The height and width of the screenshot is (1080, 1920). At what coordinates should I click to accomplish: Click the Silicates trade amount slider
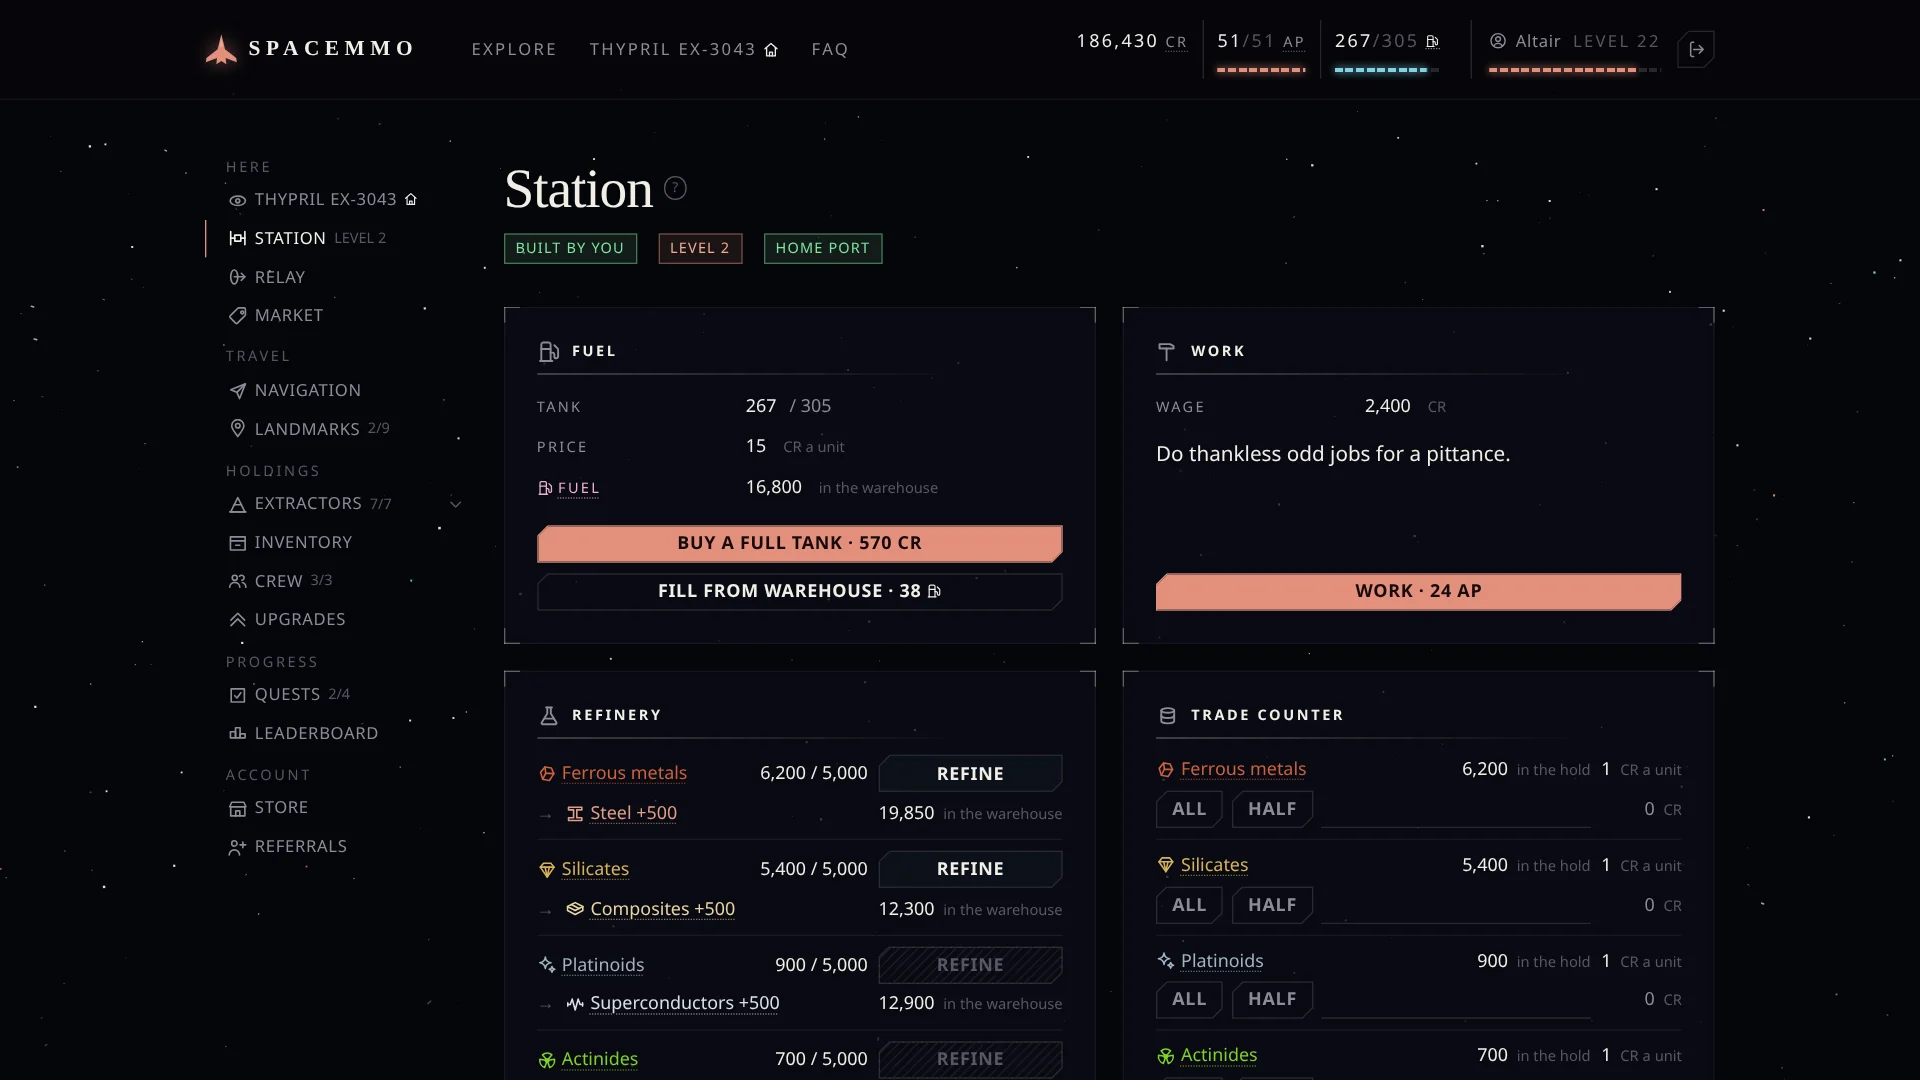coord(1456,906)
